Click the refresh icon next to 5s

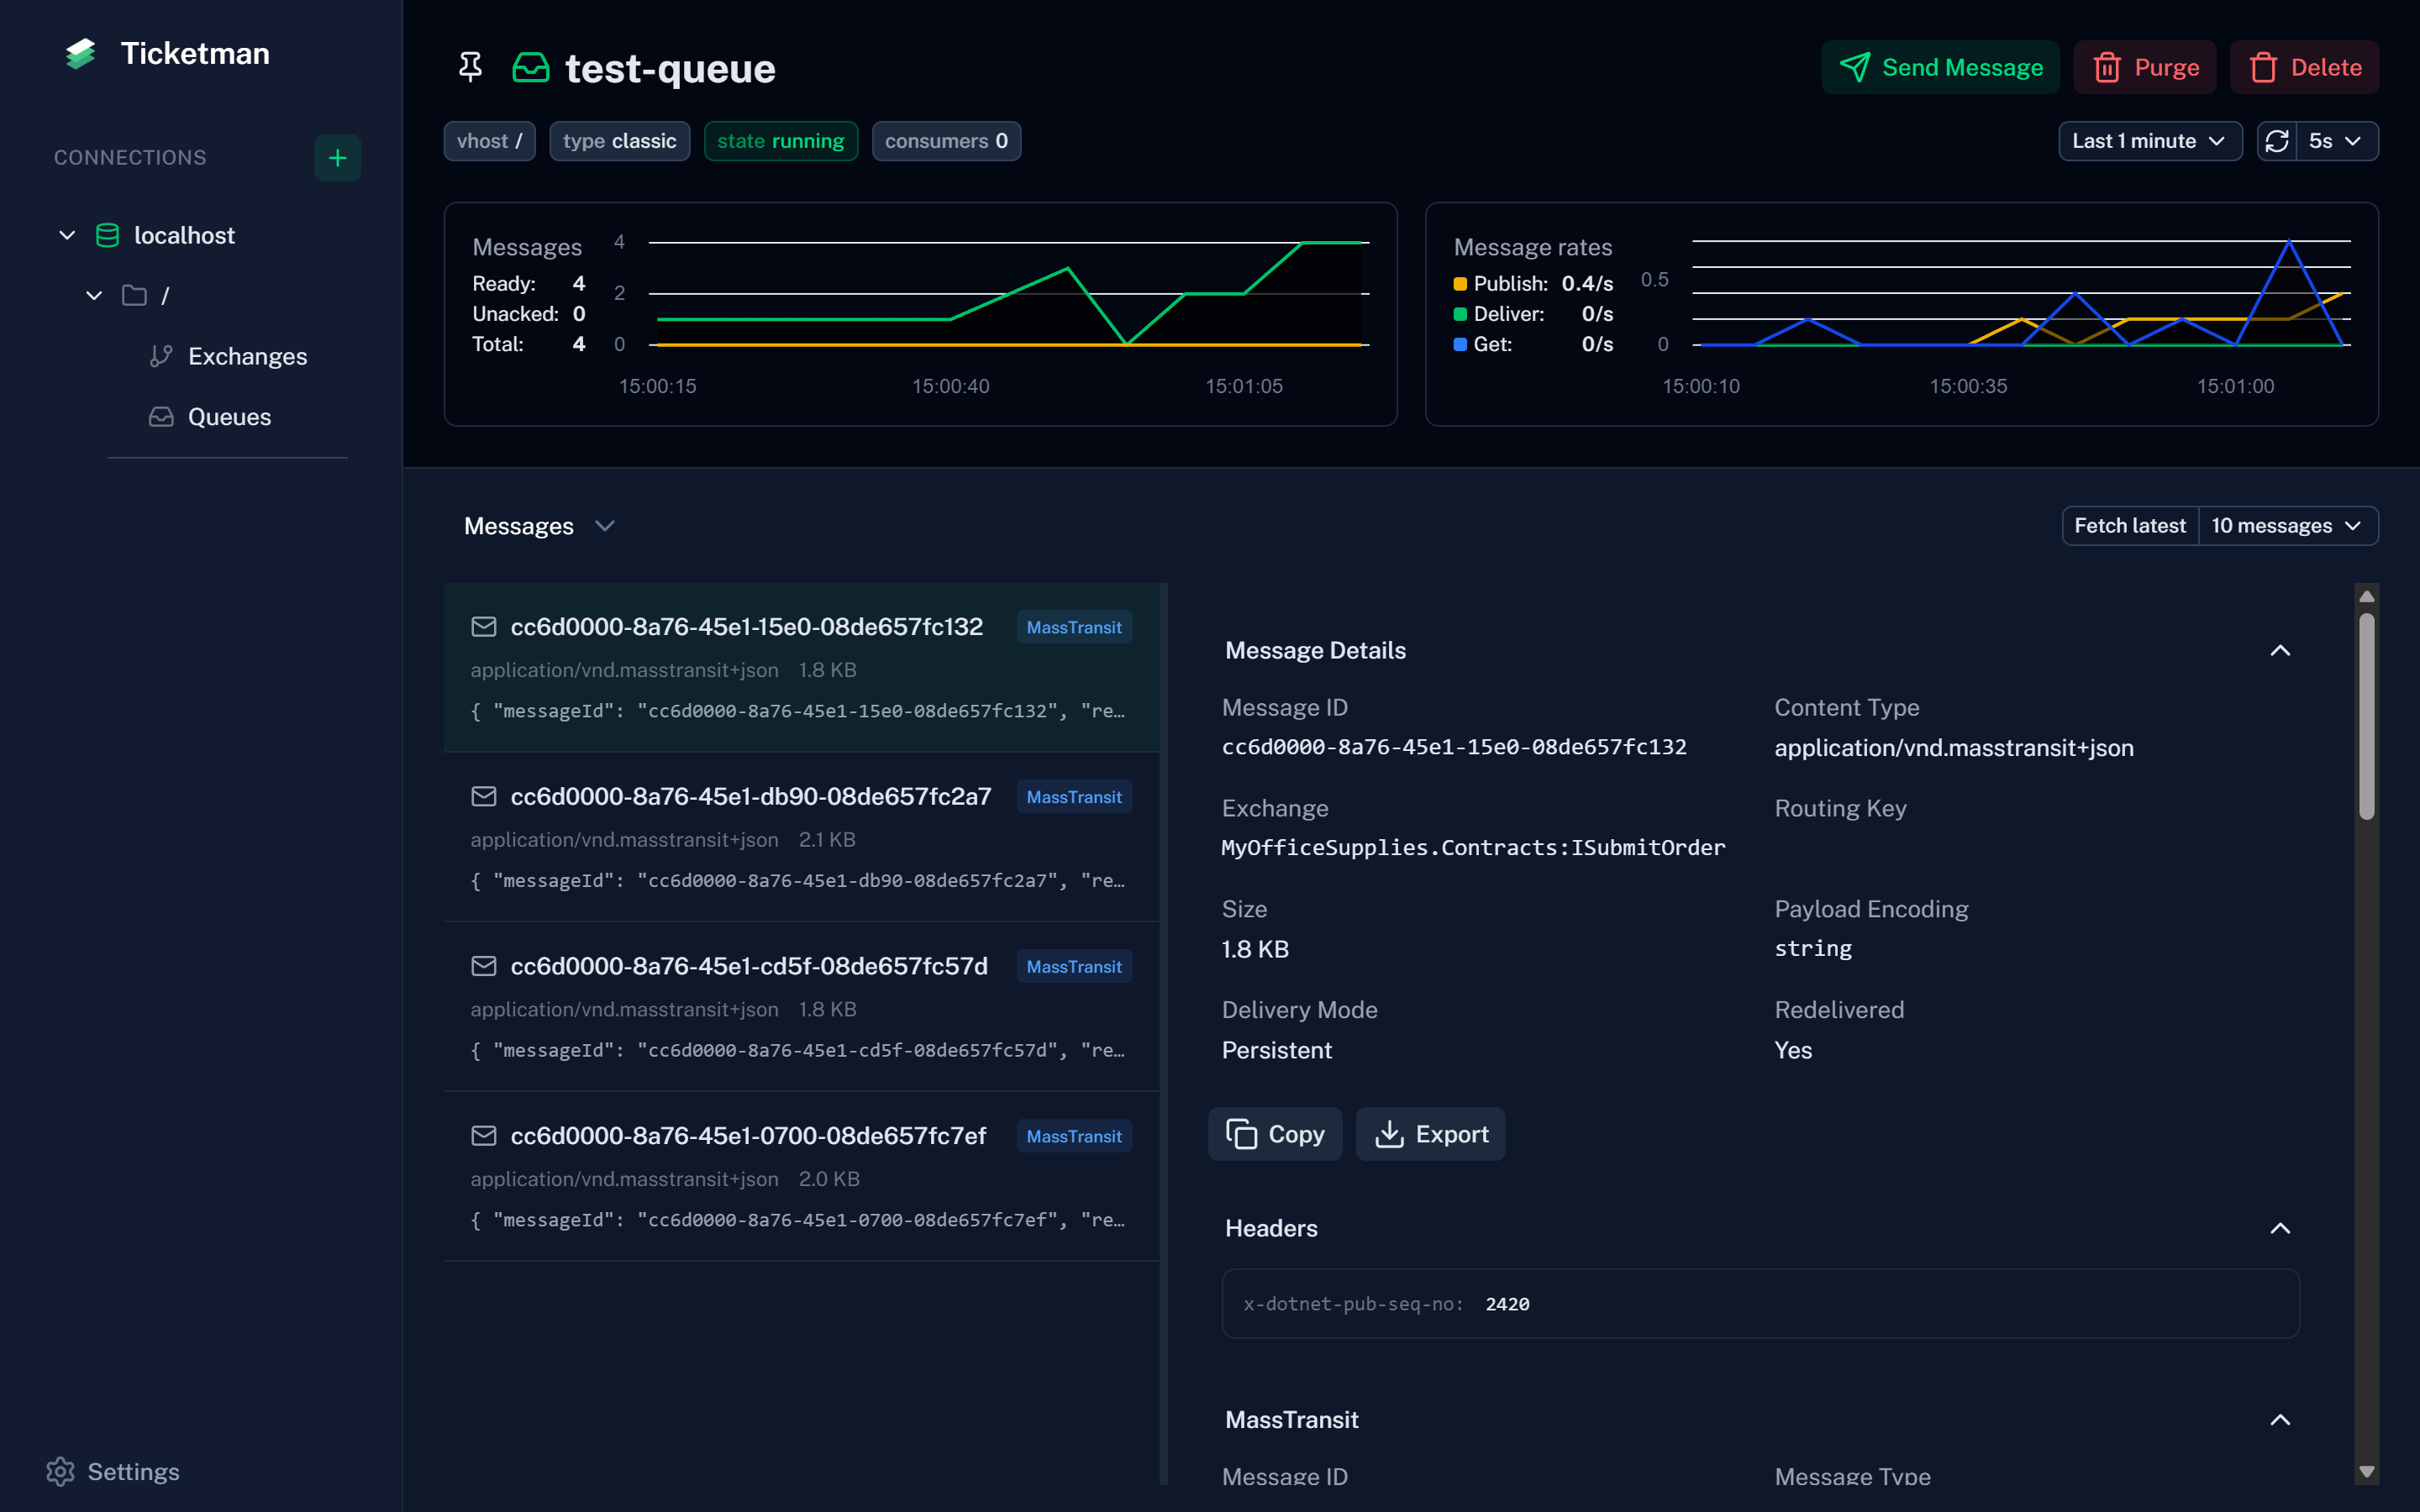2277,141
